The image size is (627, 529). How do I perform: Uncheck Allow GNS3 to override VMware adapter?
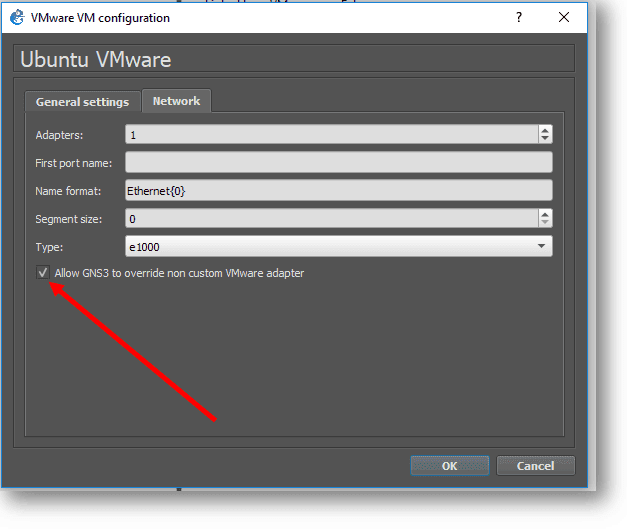click(x=43, y=273)
